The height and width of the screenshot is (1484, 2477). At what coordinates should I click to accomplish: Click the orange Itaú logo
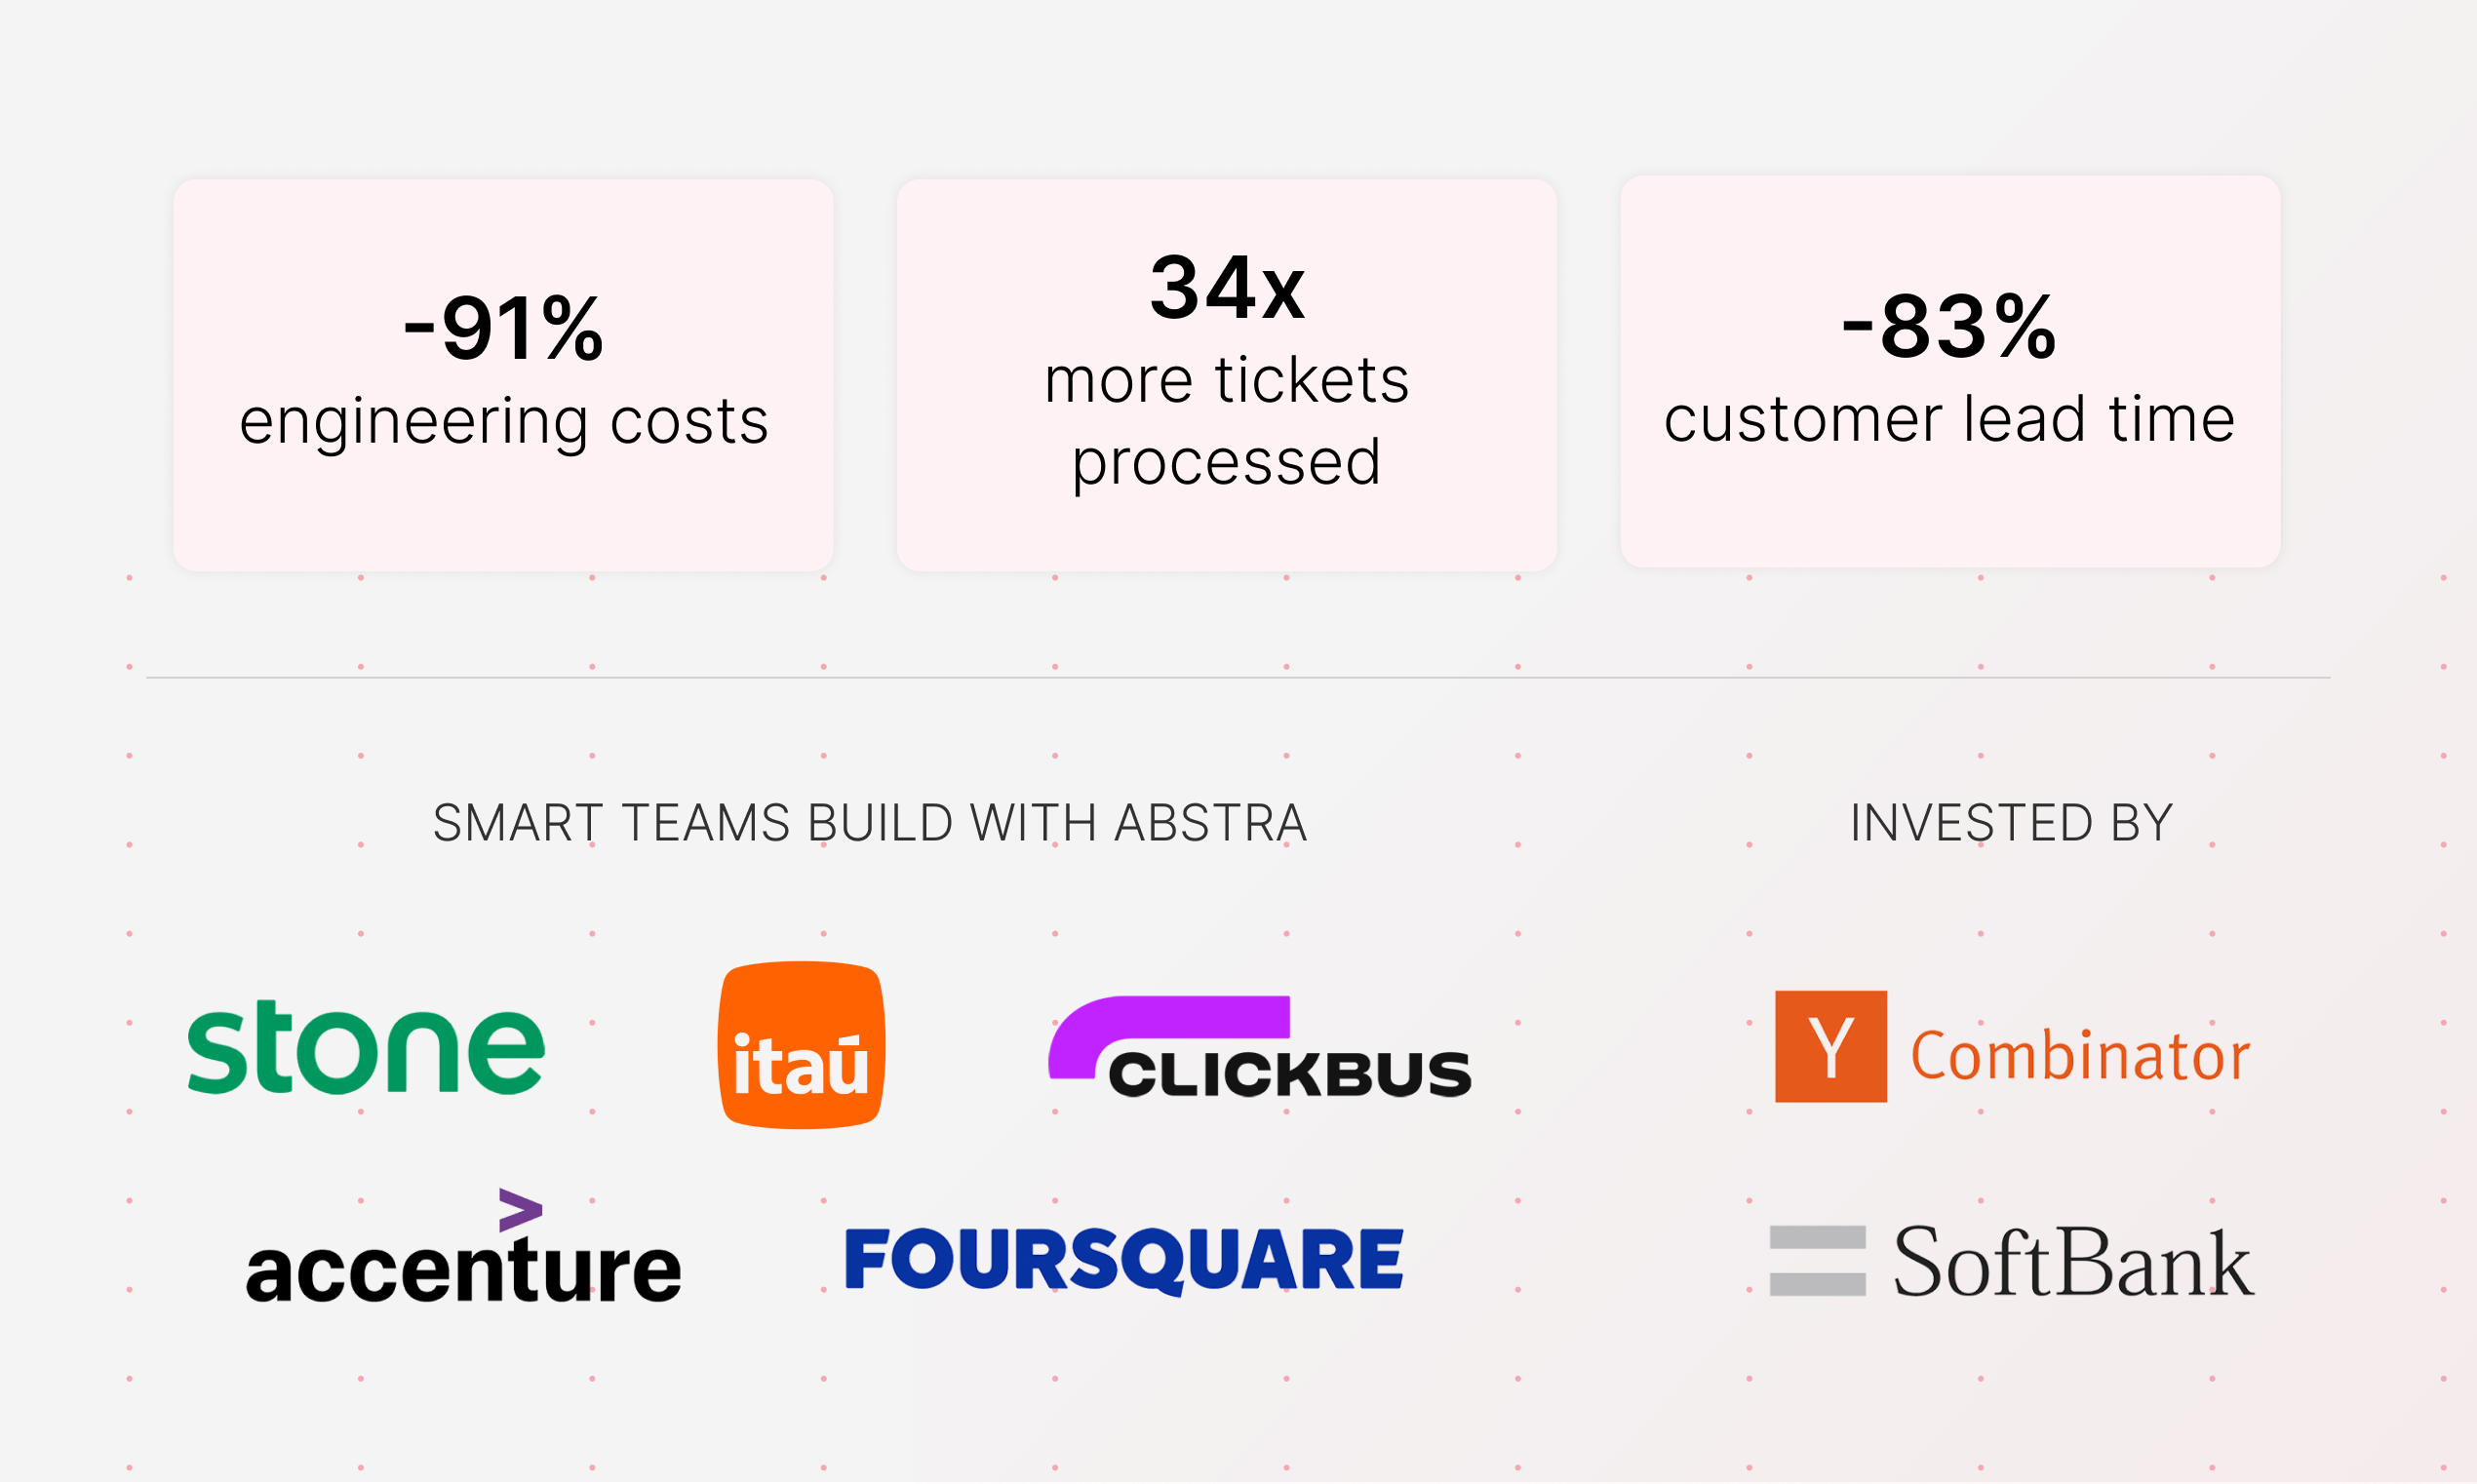coord(801,1045)
